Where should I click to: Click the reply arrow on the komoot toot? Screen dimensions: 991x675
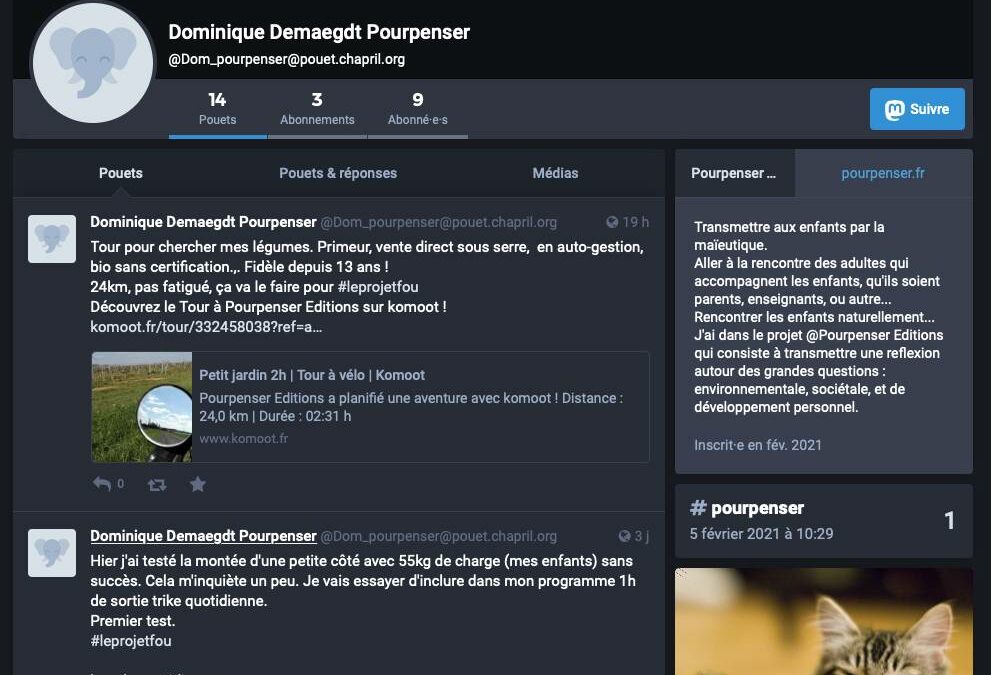(x=101, y=484)
